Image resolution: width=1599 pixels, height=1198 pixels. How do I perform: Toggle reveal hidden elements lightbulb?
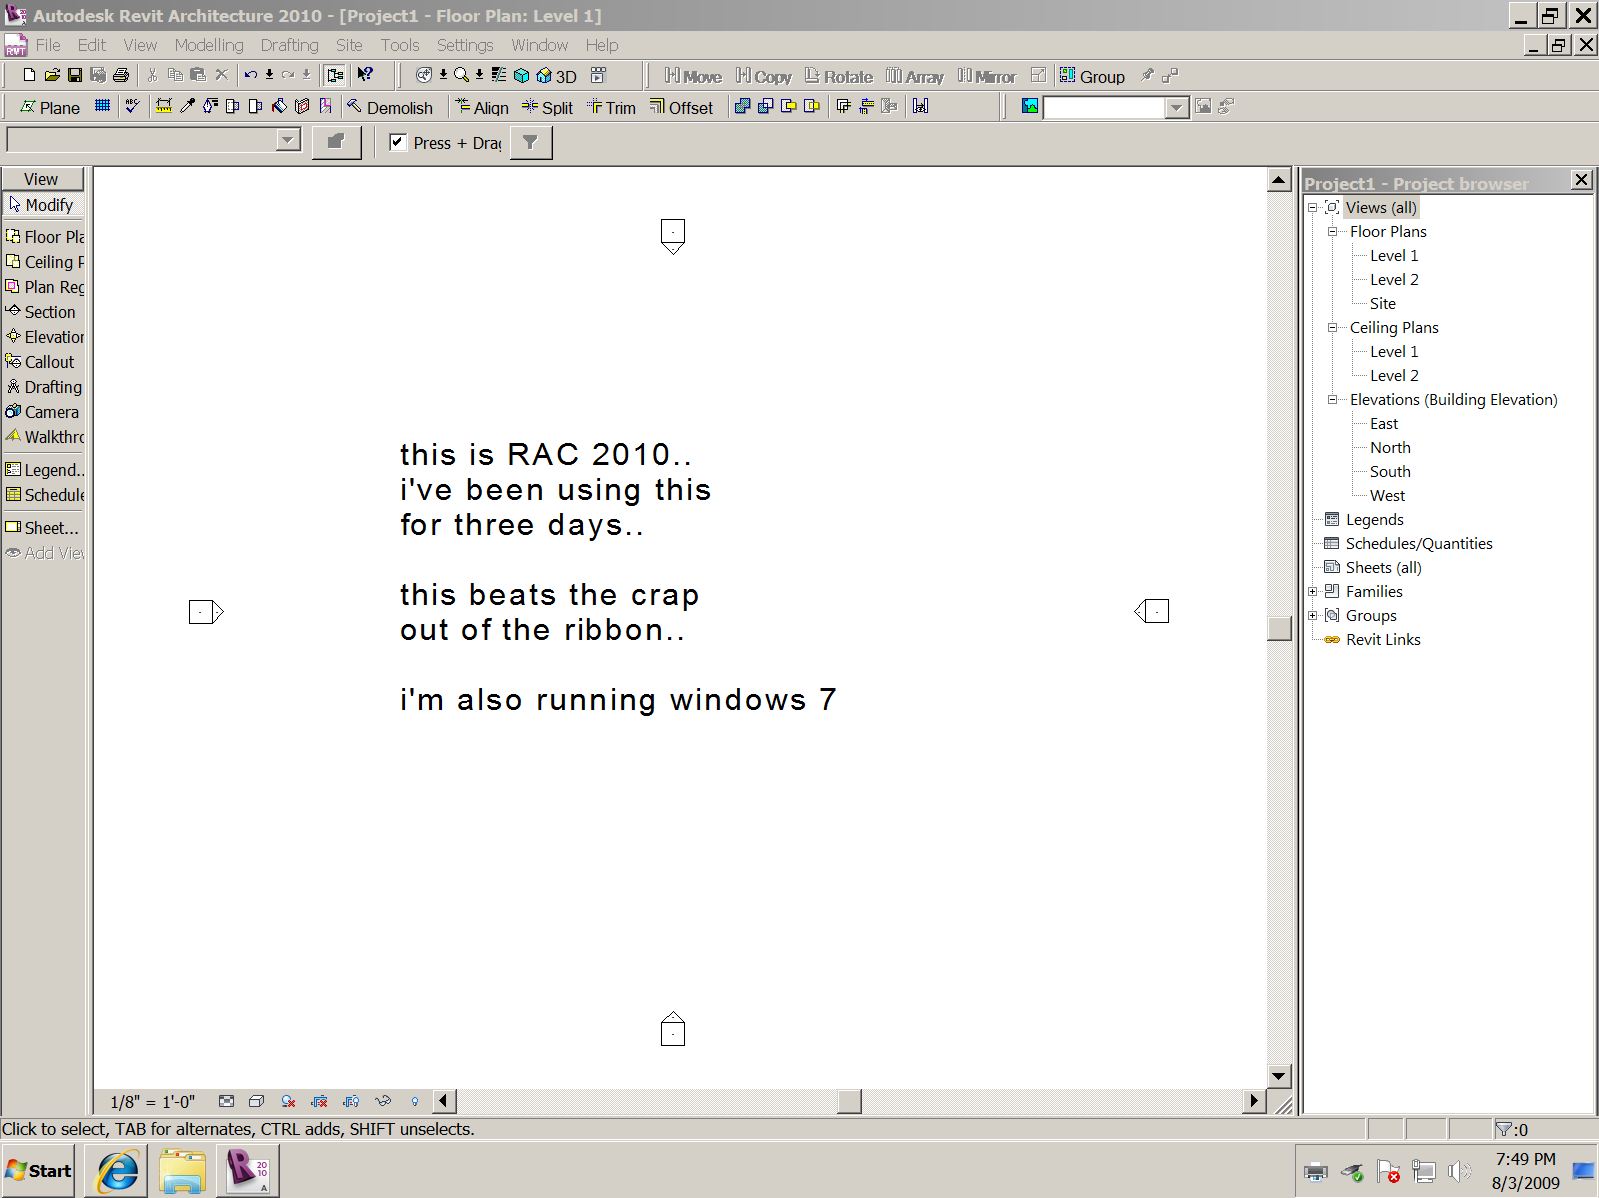coord(415,1101)
